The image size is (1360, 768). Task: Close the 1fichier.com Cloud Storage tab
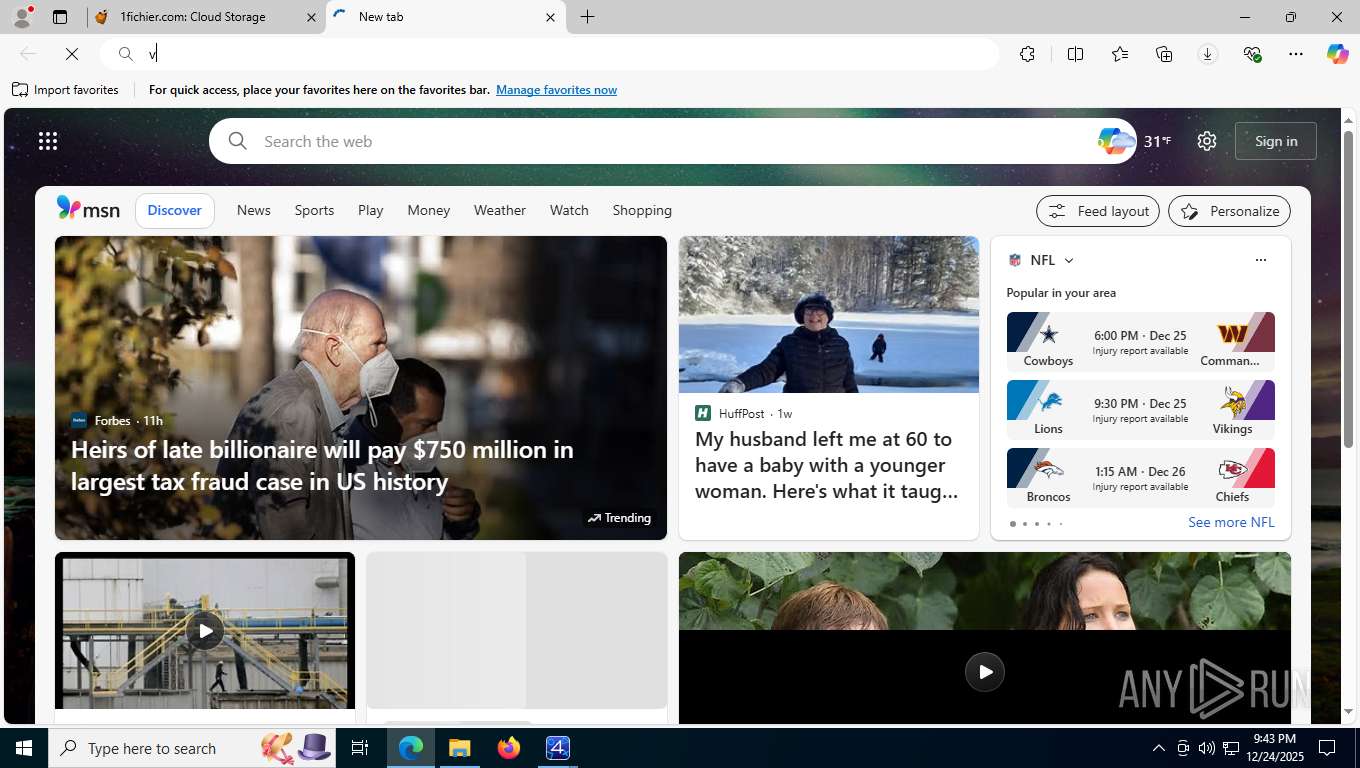[310, 17]
